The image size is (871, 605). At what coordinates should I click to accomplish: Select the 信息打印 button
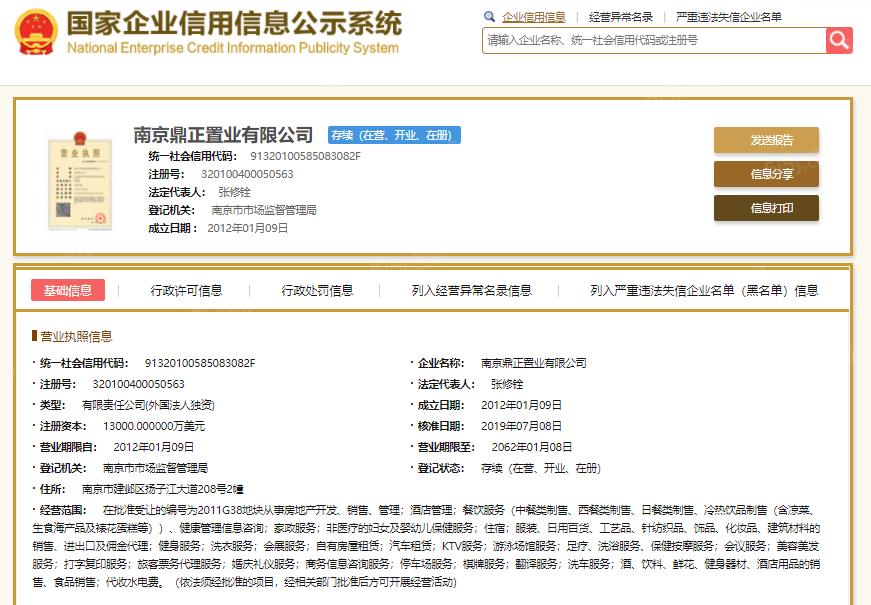pos(765,208)
